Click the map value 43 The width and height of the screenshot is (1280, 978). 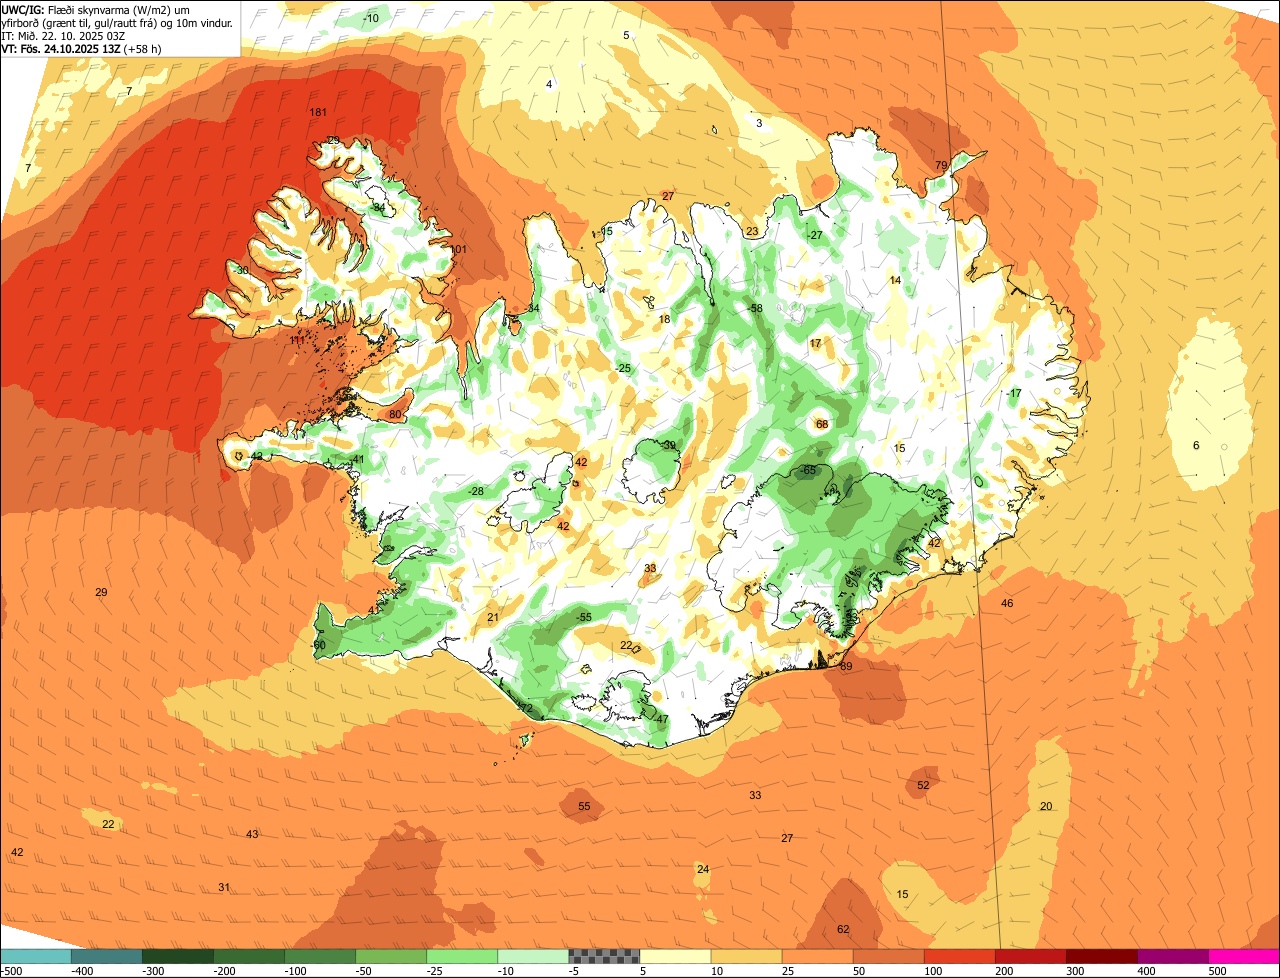(x=252, y=834)
